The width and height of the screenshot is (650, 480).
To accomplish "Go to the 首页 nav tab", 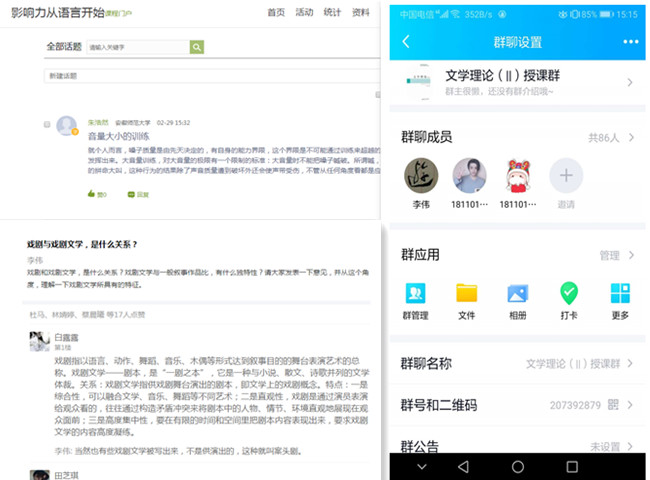I will 276,12.
